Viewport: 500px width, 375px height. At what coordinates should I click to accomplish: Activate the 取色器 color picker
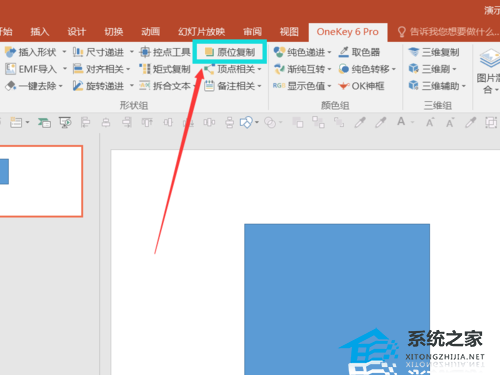click(359, 52)
